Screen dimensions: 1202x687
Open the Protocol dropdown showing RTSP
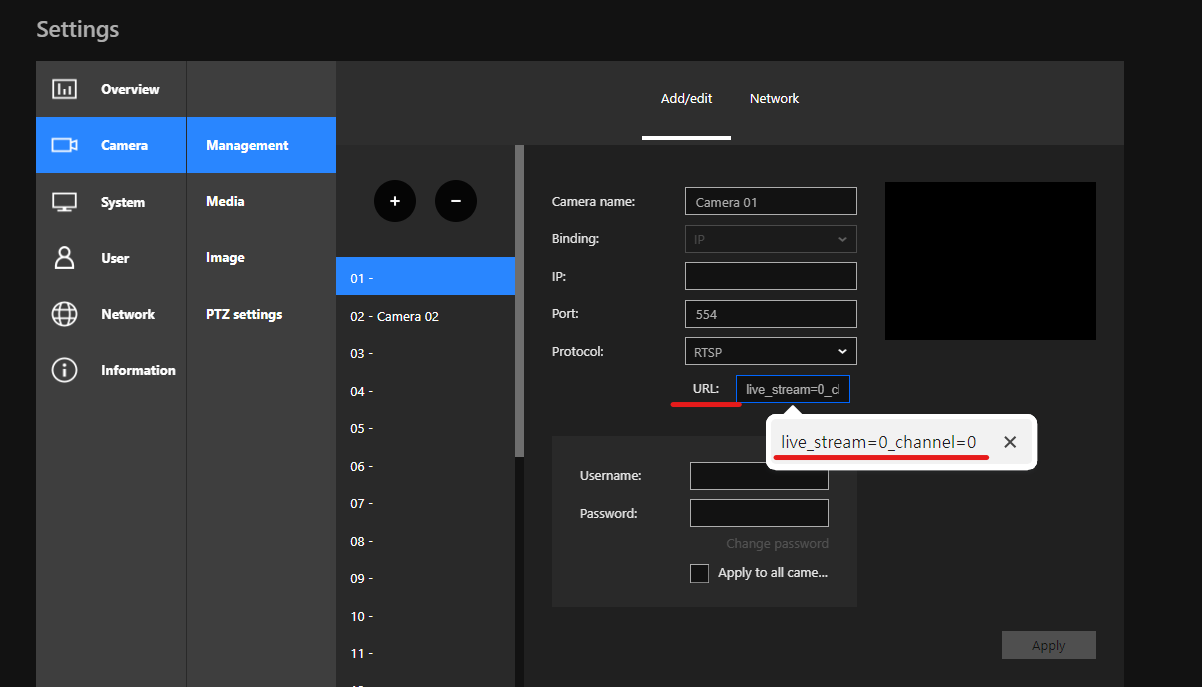click(770, 351)
